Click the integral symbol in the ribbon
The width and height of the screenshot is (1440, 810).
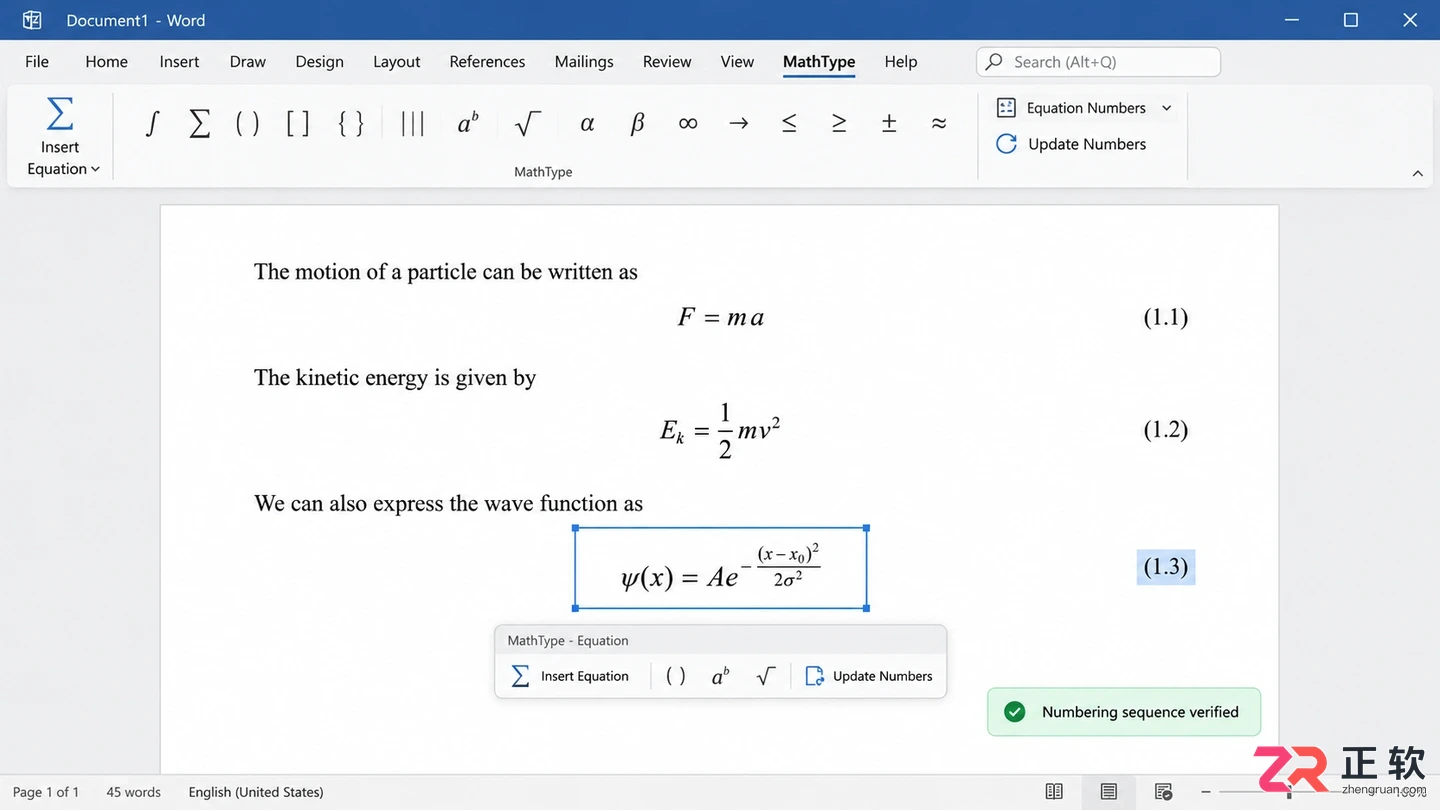coord(152,123)
